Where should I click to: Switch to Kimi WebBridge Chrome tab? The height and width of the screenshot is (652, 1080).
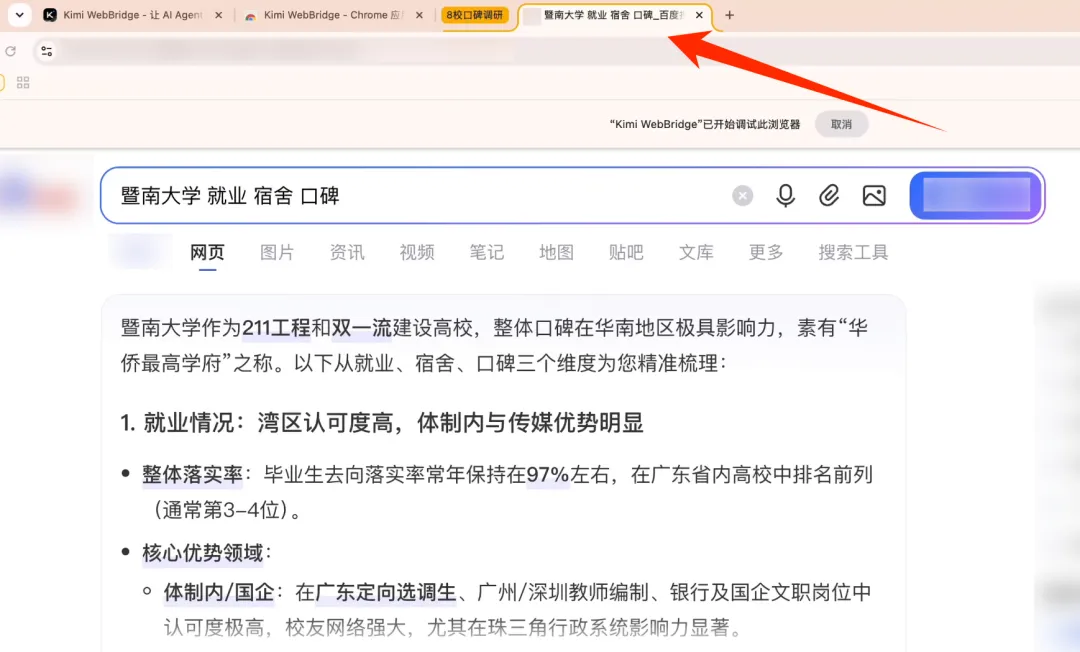(334, 14)
